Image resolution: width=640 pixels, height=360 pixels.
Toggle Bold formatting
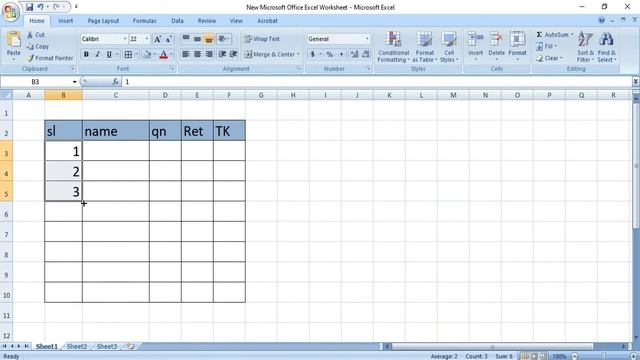pos(86,54)
